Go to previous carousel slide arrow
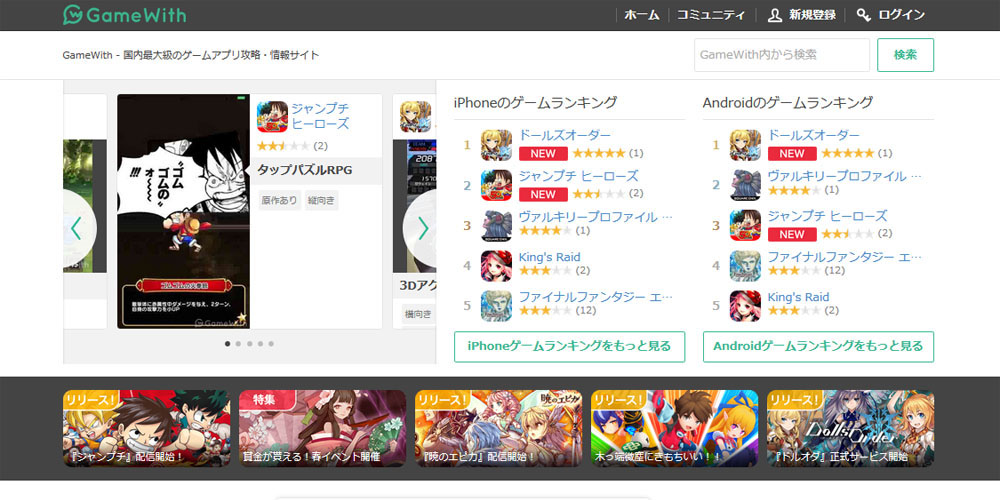The width and height of the screenshot is (1000, 500). (78, 228)
